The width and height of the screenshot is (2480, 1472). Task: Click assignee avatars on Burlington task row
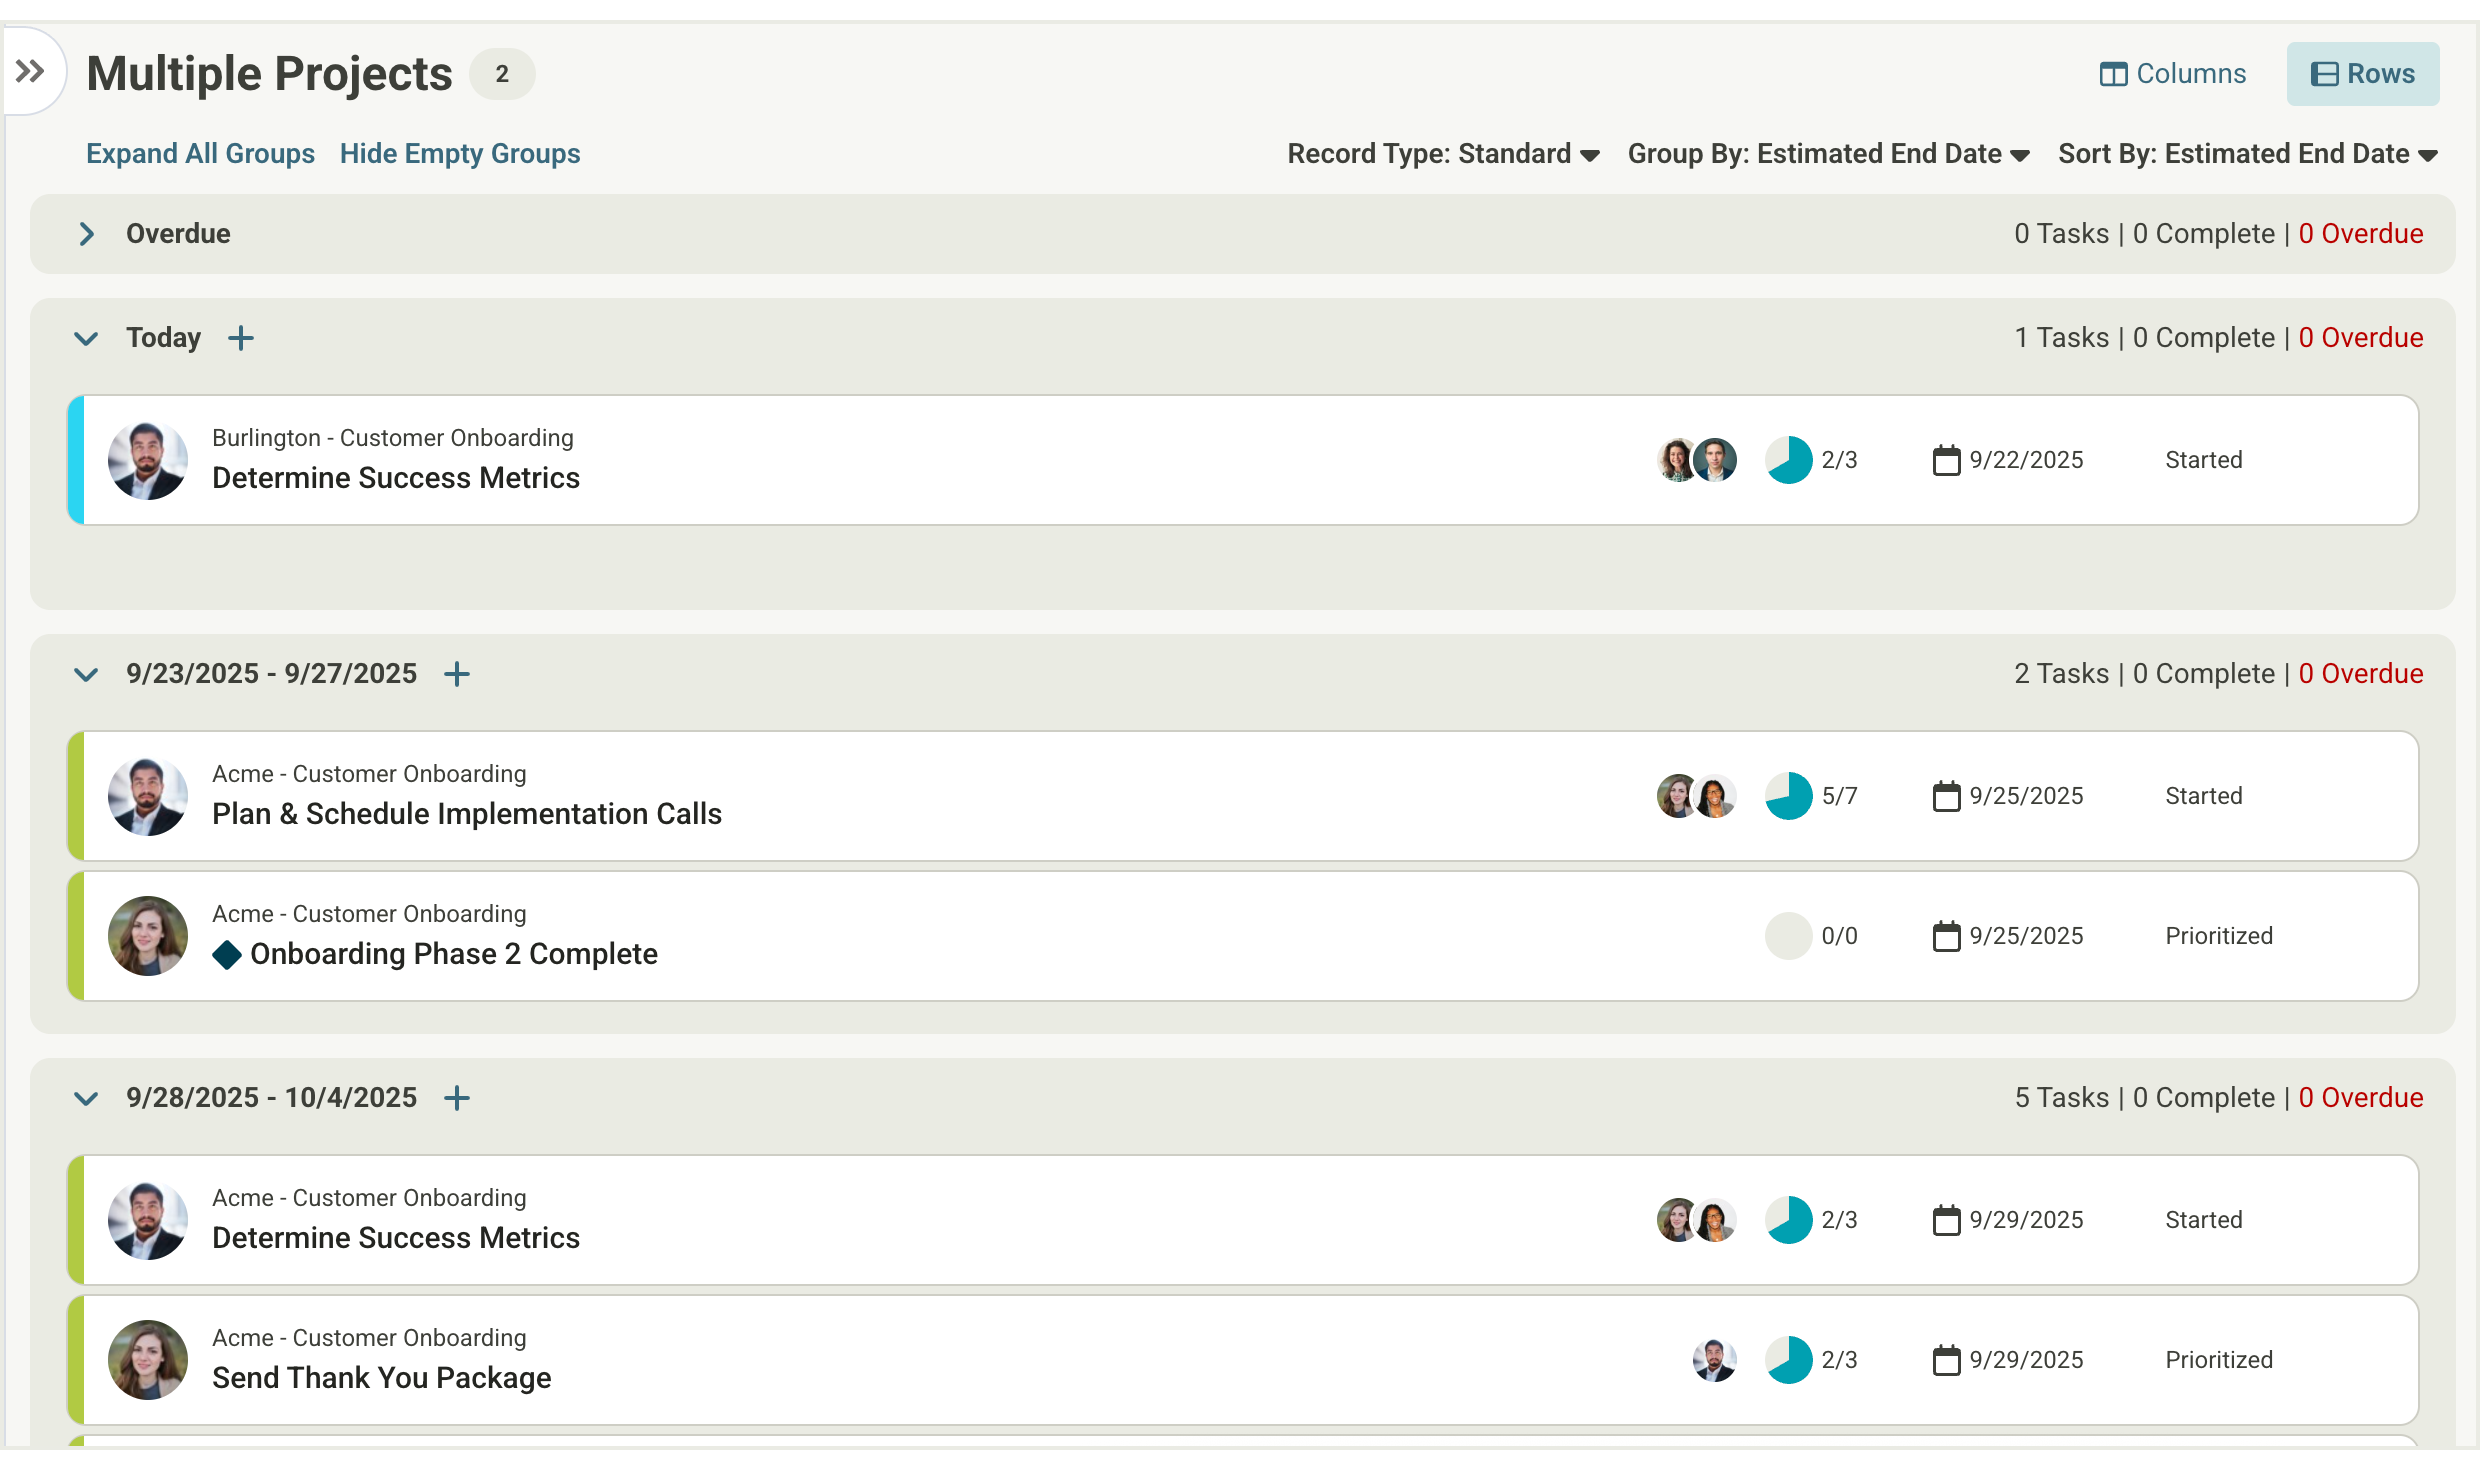pyautogui.click(x=1697, y=460)
